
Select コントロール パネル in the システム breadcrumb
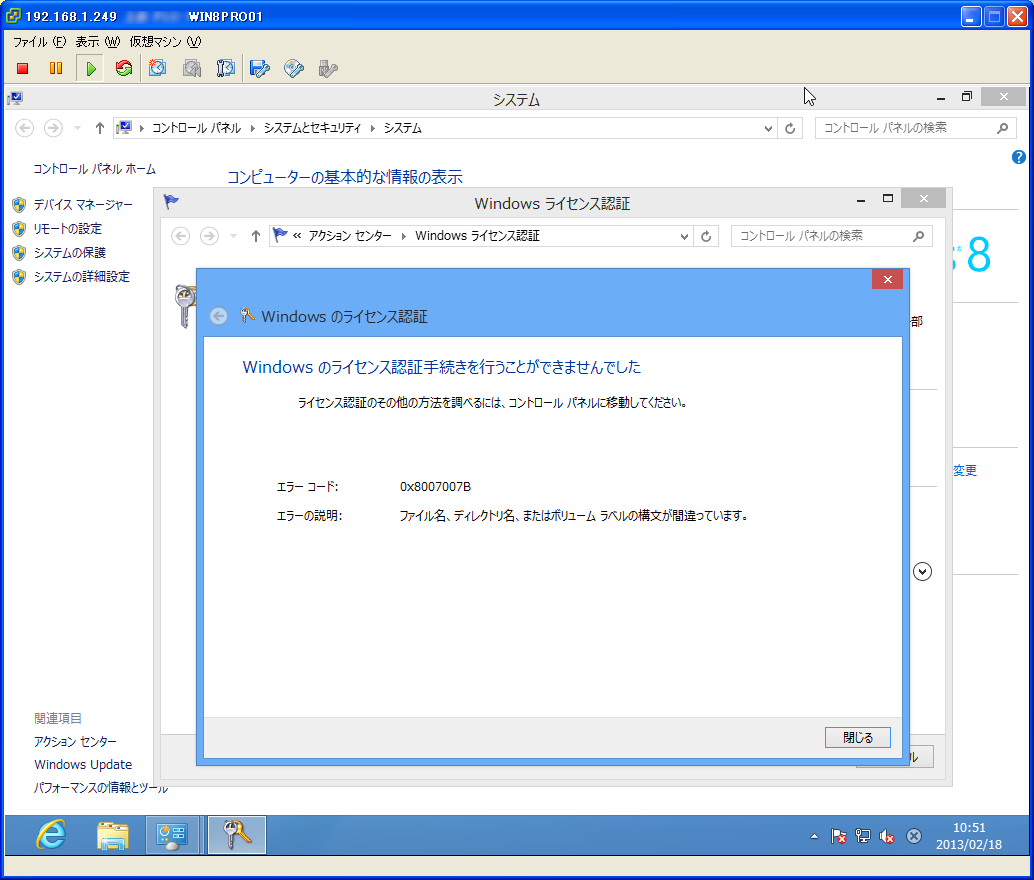(197, 128)
